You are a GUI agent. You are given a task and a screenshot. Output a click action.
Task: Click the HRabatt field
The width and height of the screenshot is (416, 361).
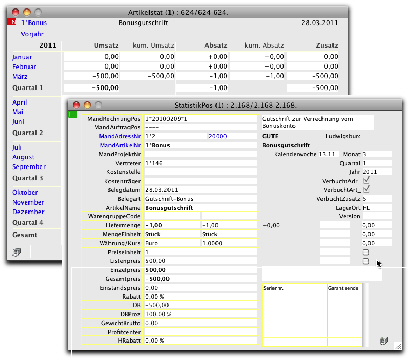tap(200, 340)
